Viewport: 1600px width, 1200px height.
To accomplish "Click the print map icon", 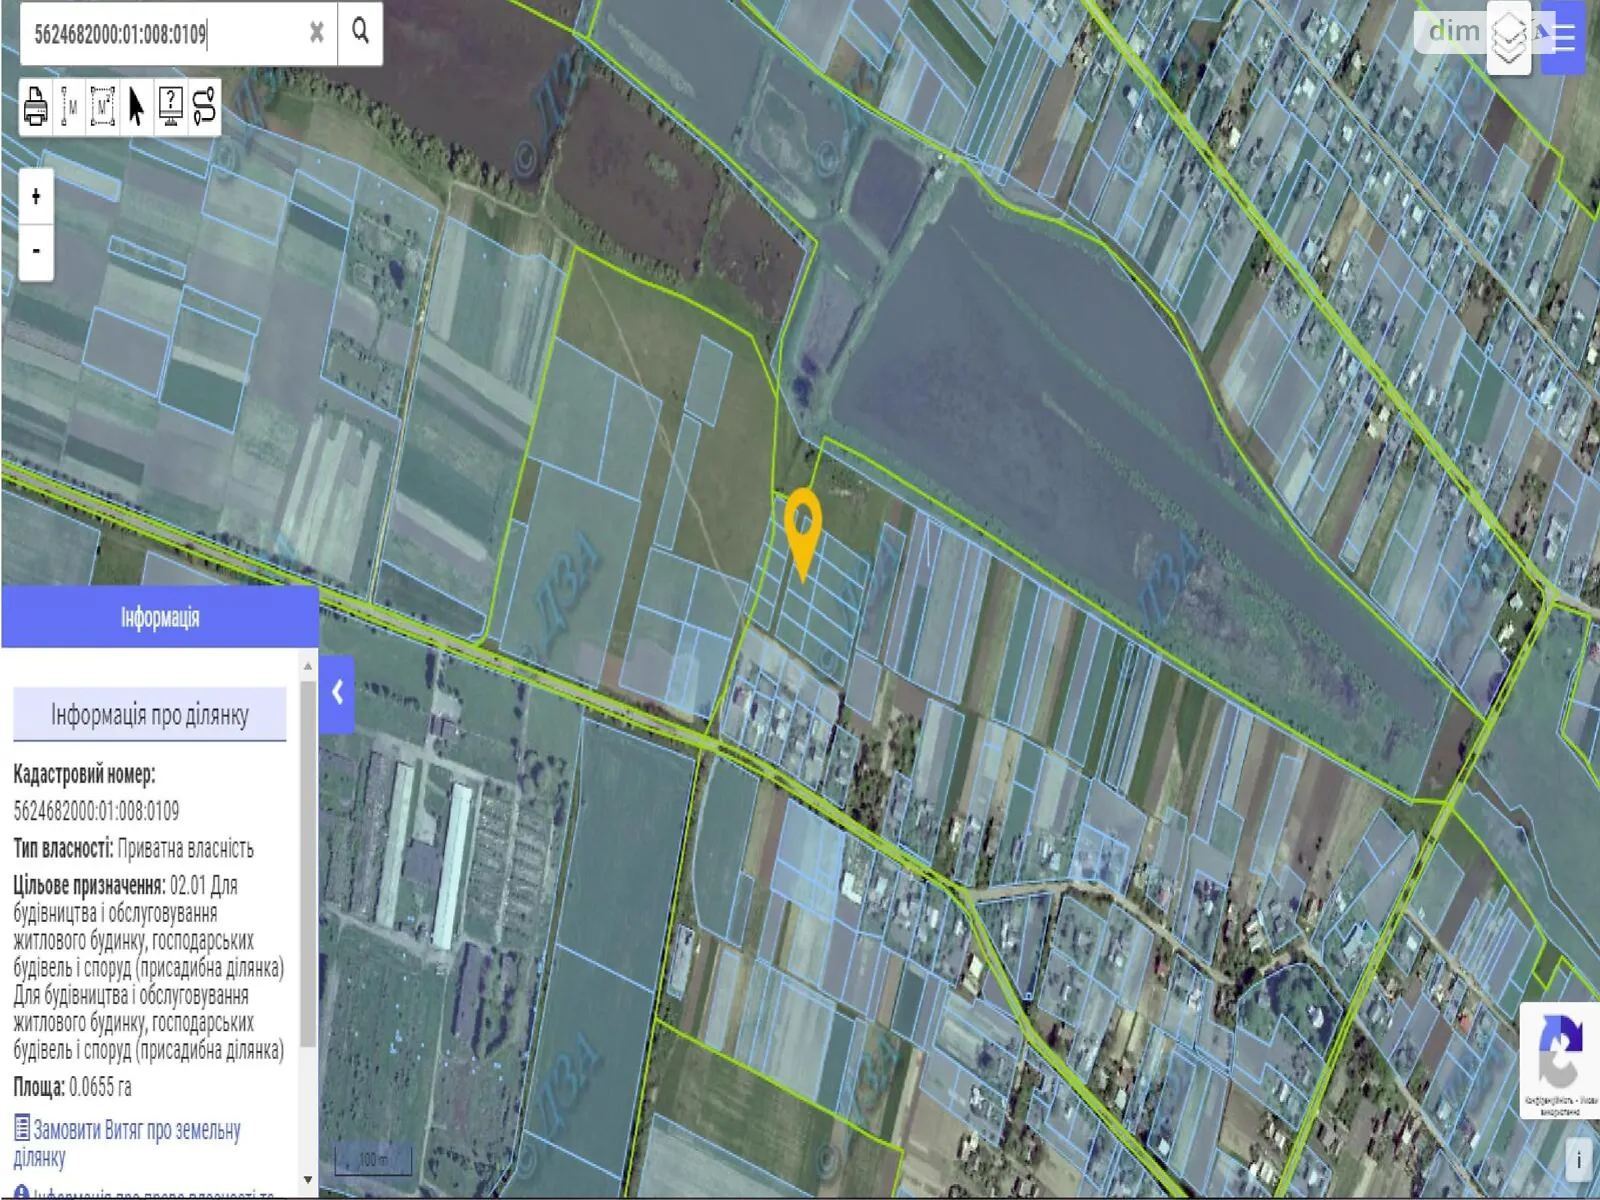I will (36, 106).
